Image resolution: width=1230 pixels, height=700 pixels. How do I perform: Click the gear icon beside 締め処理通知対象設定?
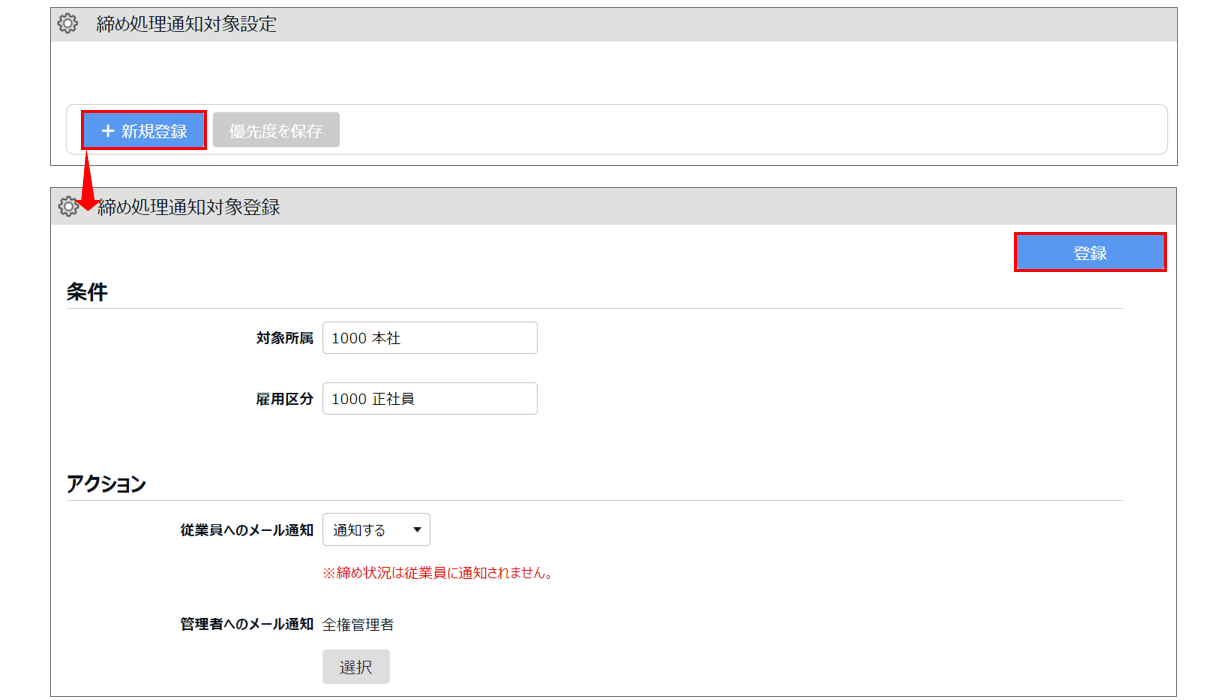pyautogui.click(x=68, y=25)
